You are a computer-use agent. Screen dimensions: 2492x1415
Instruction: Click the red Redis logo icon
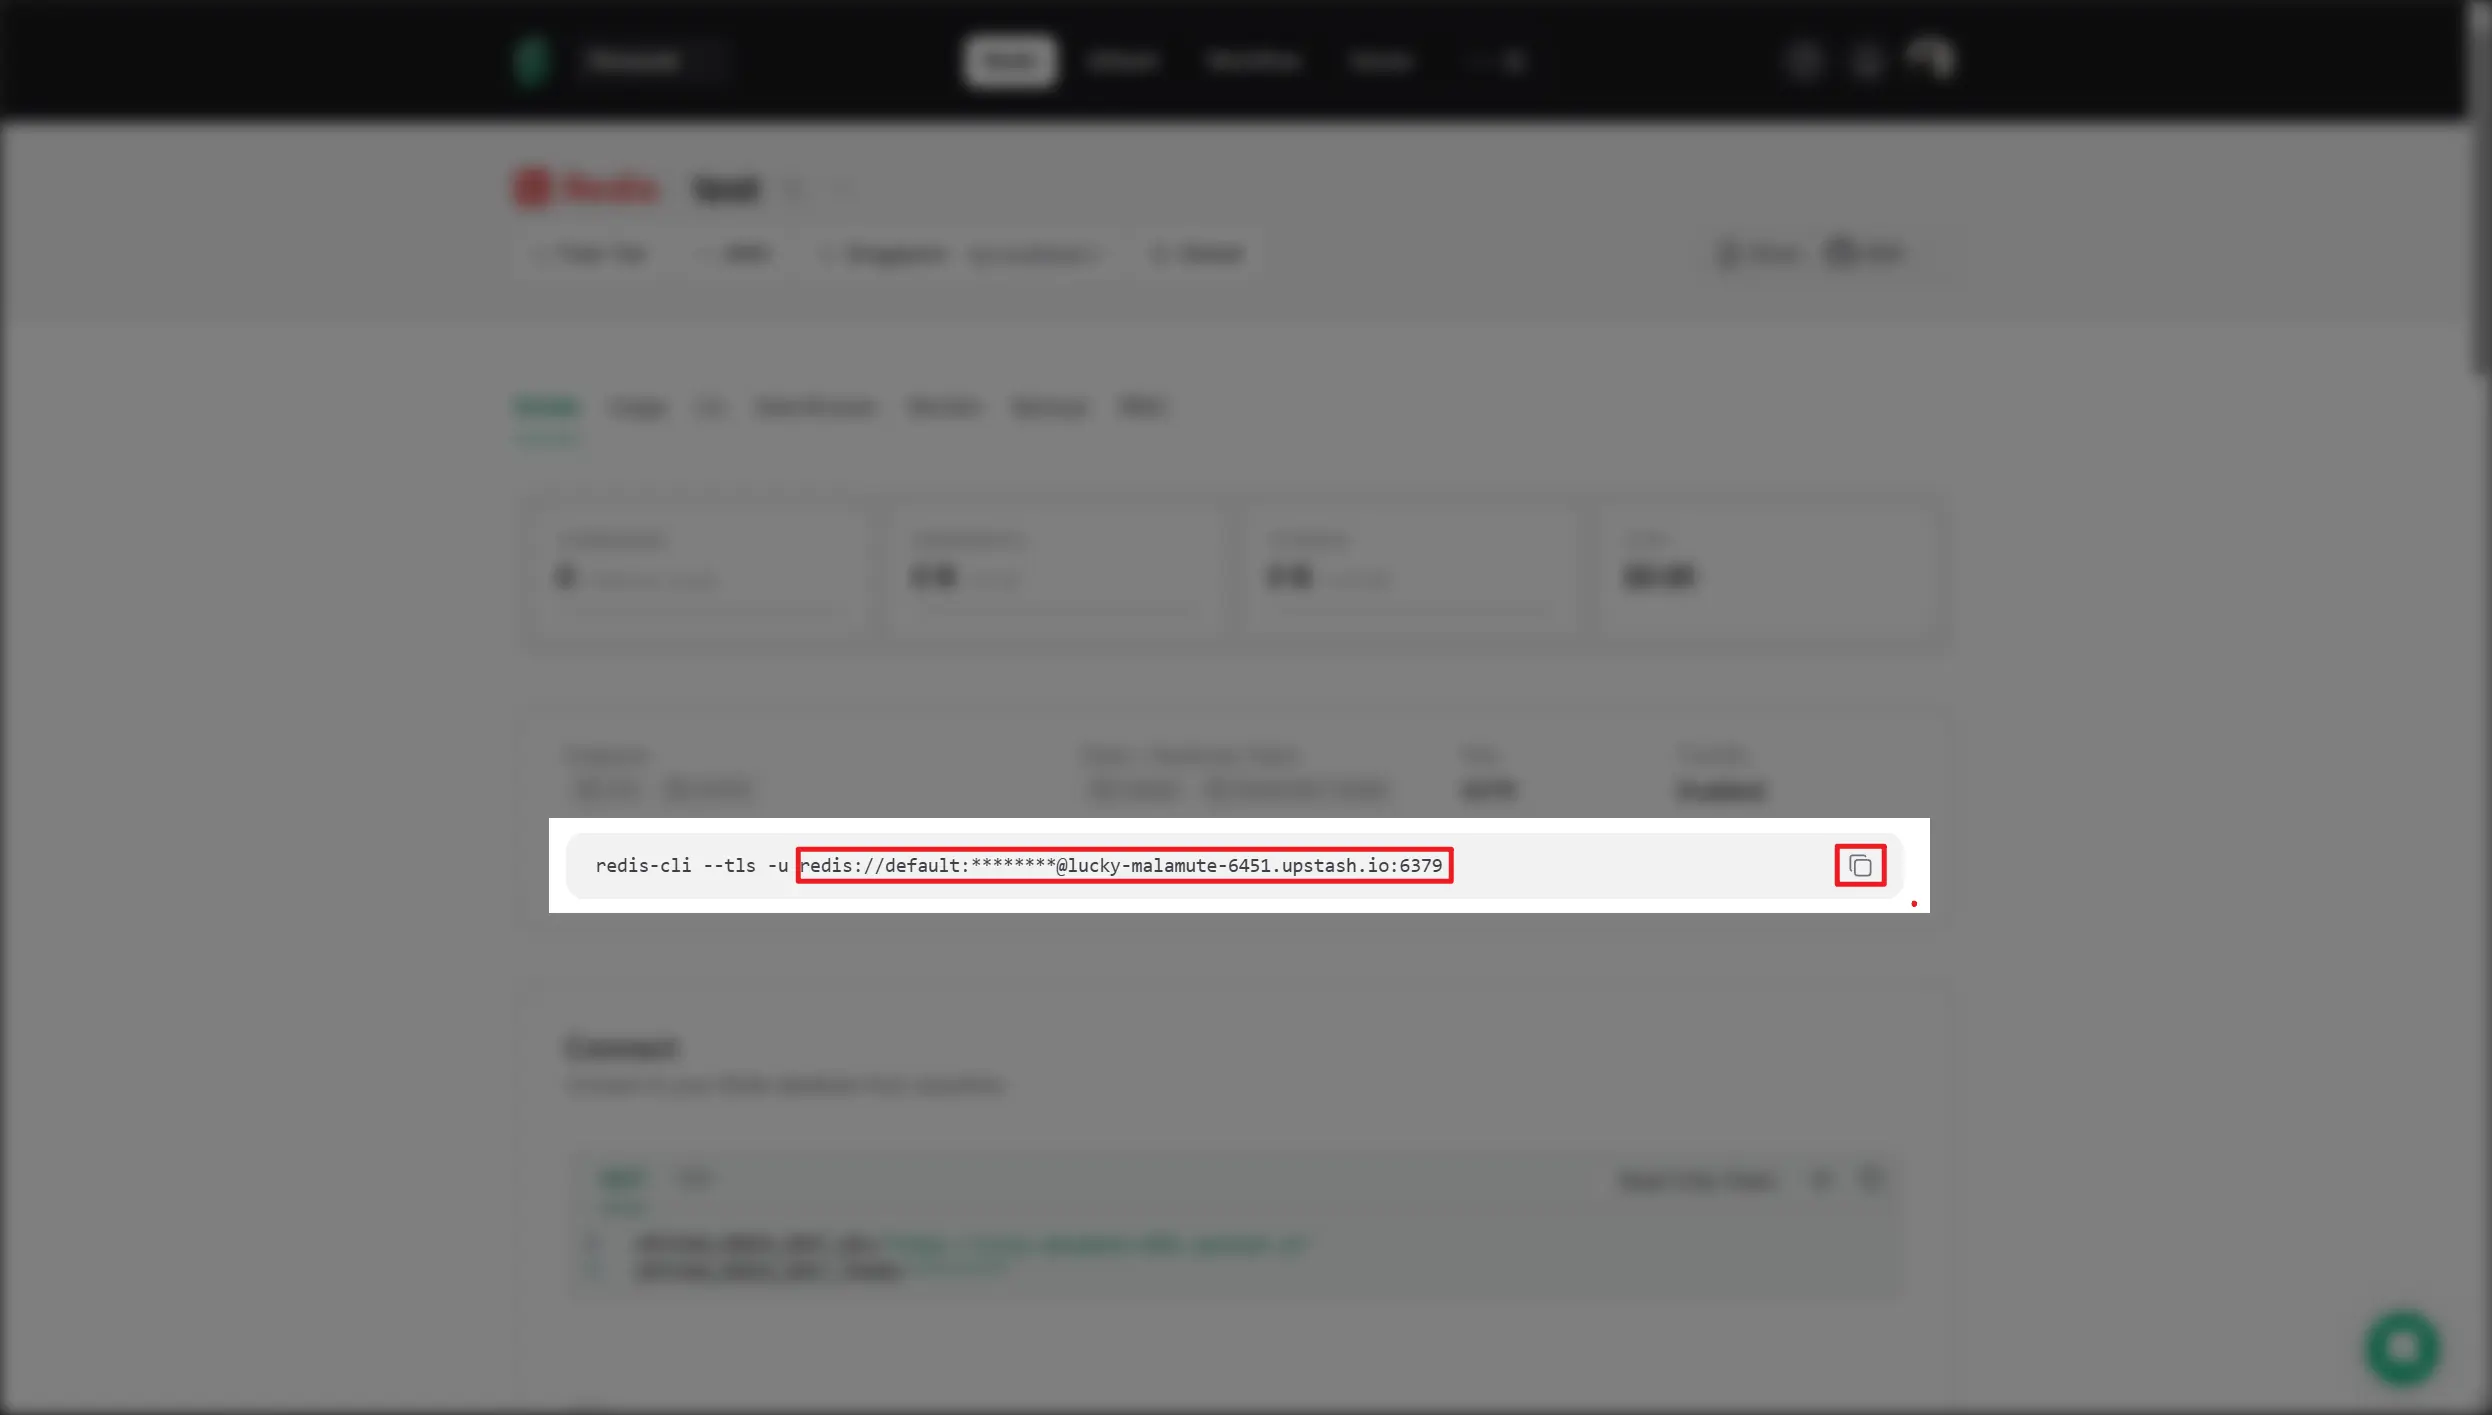532,188
